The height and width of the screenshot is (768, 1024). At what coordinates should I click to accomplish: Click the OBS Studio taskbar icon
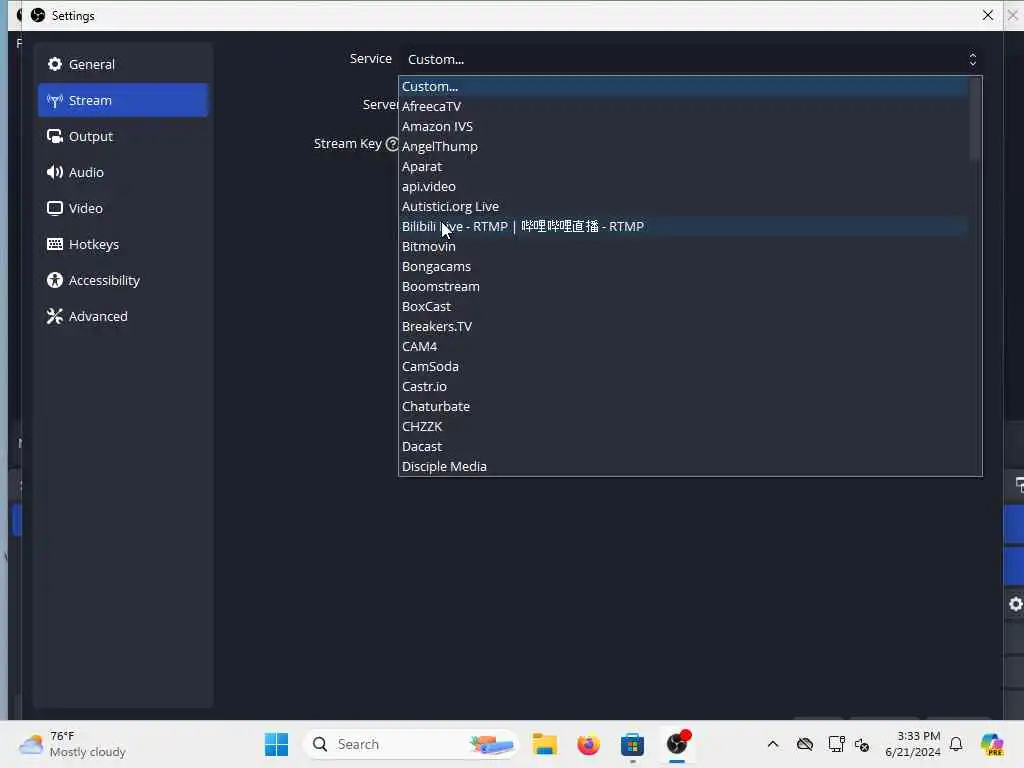click(677, 744)
